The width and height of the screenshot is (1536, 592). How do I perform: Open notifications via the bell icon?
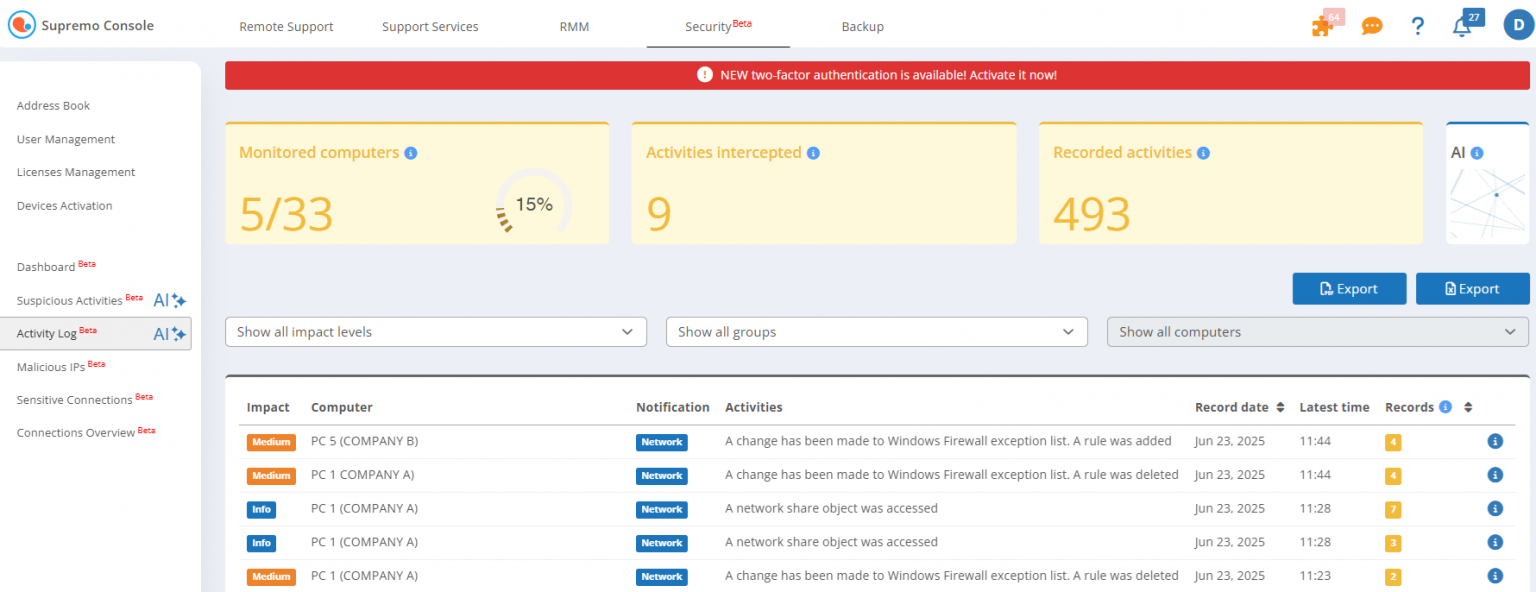tap(1461, 28)
